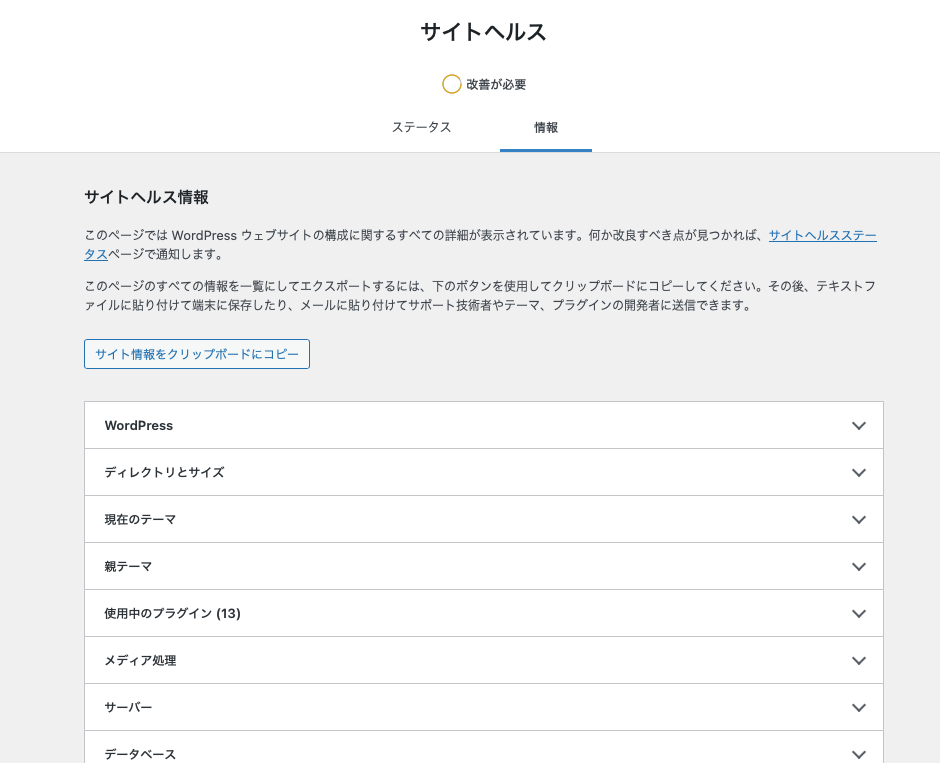Click the サーバー title text
This screenshot has height=763, width=940.
pos(128,707)
